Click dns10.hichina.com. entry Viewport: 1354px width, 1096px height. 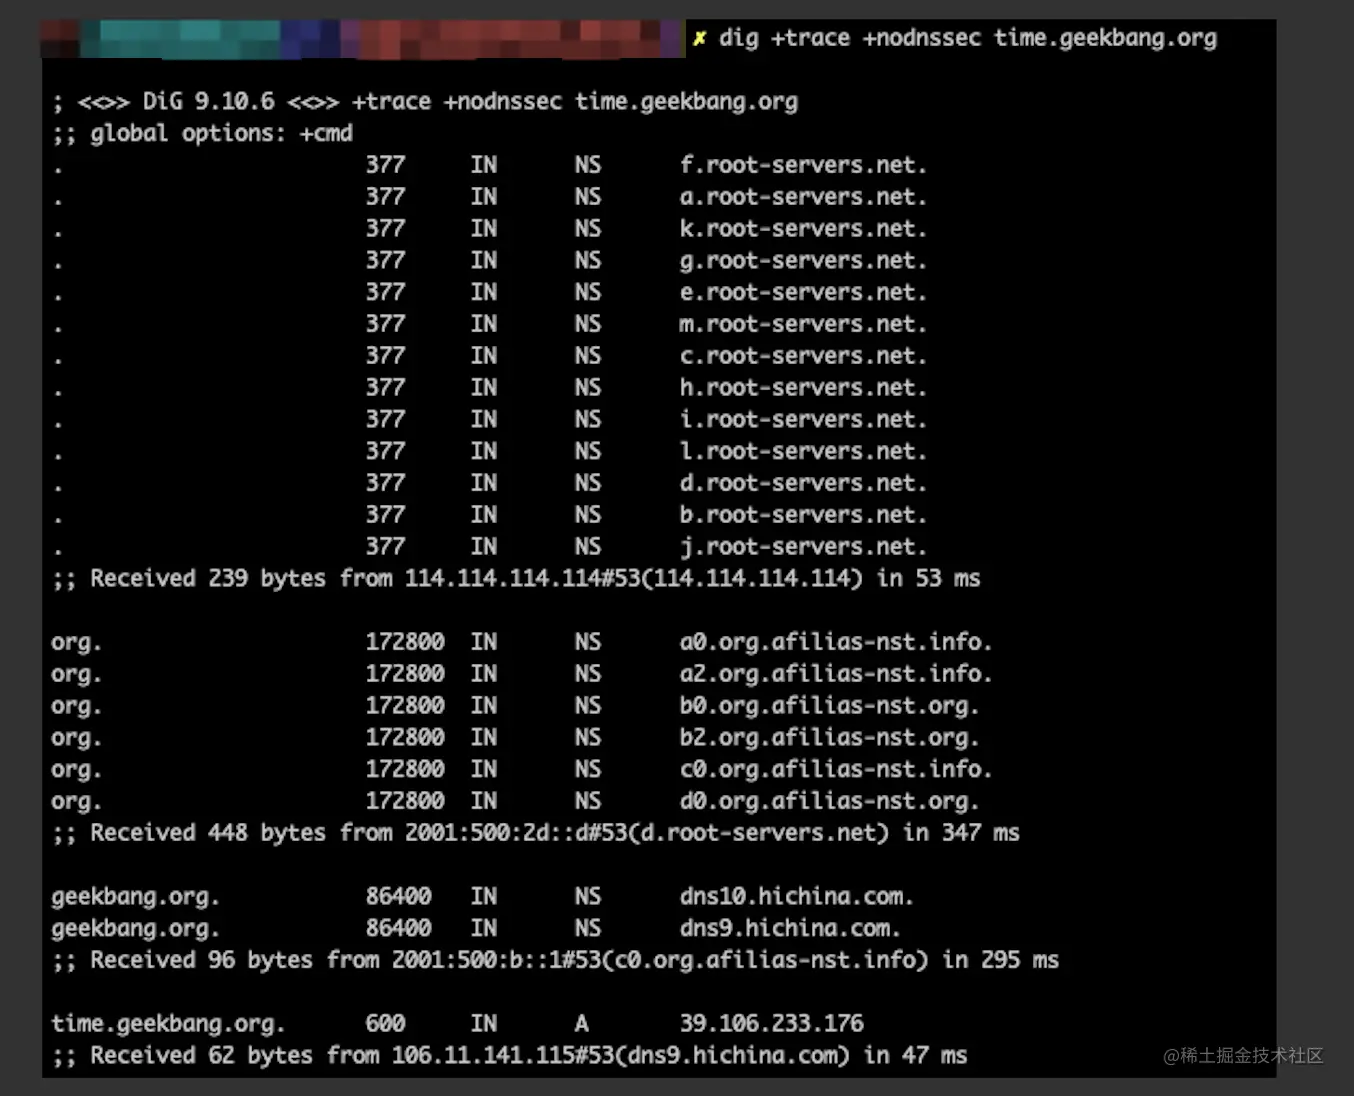796,897
